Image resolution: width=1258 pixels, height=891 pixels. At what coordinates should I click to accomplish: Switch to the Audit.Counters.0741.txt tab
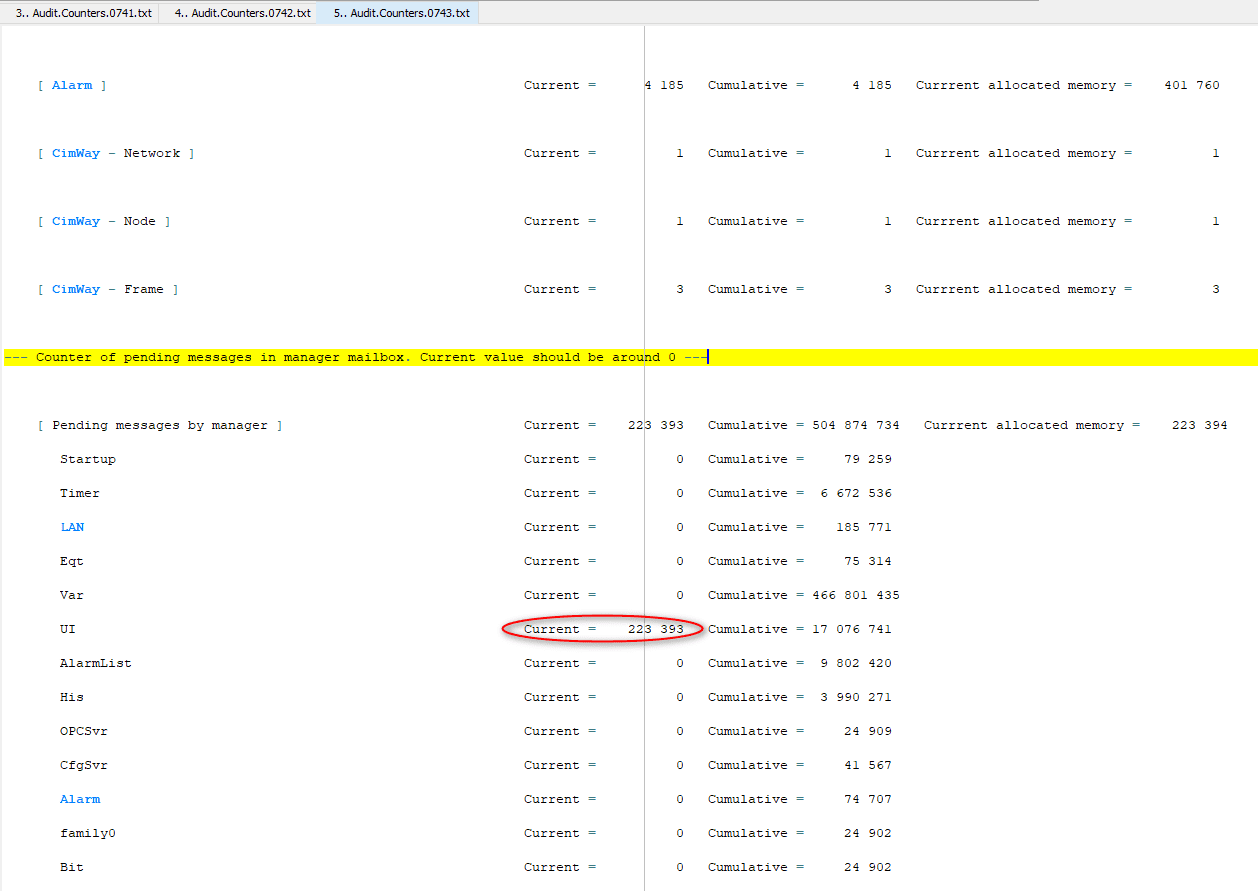click(80, 13)
